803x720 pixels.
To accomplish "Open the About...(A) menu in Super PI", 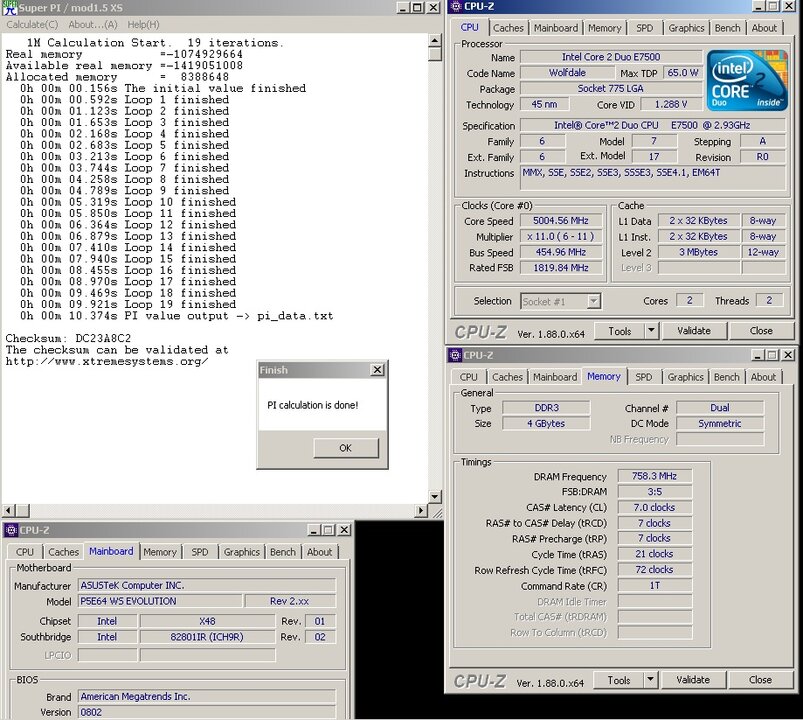I will pos(93,25).
